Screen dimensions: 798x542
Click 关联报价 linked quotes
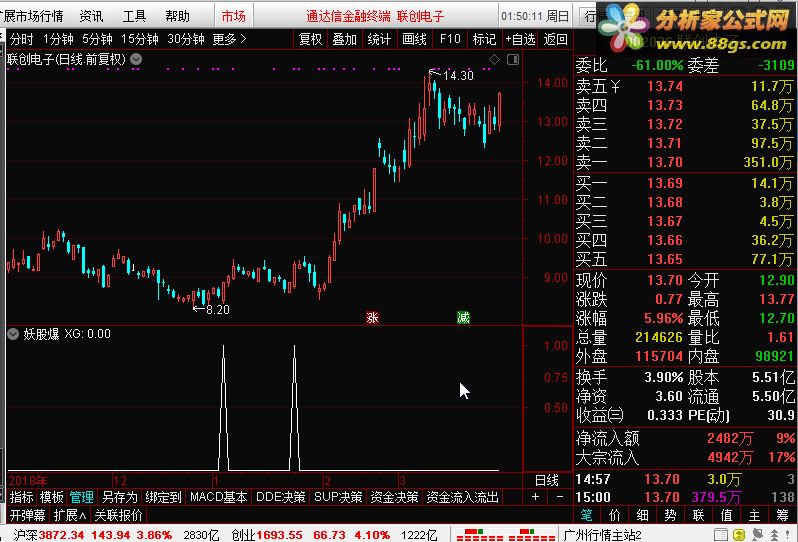tap(118, 515)
